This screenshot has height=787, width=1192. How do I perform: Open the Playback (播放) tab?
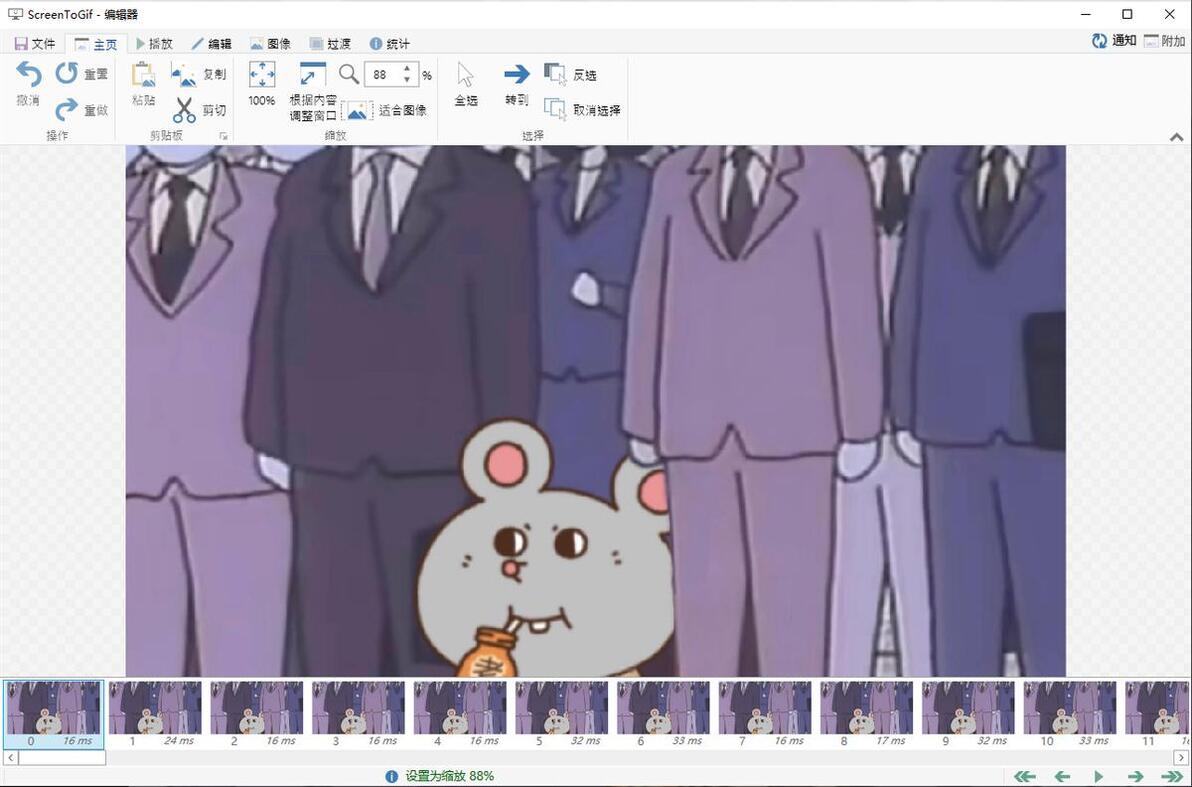tap(154, 44)
